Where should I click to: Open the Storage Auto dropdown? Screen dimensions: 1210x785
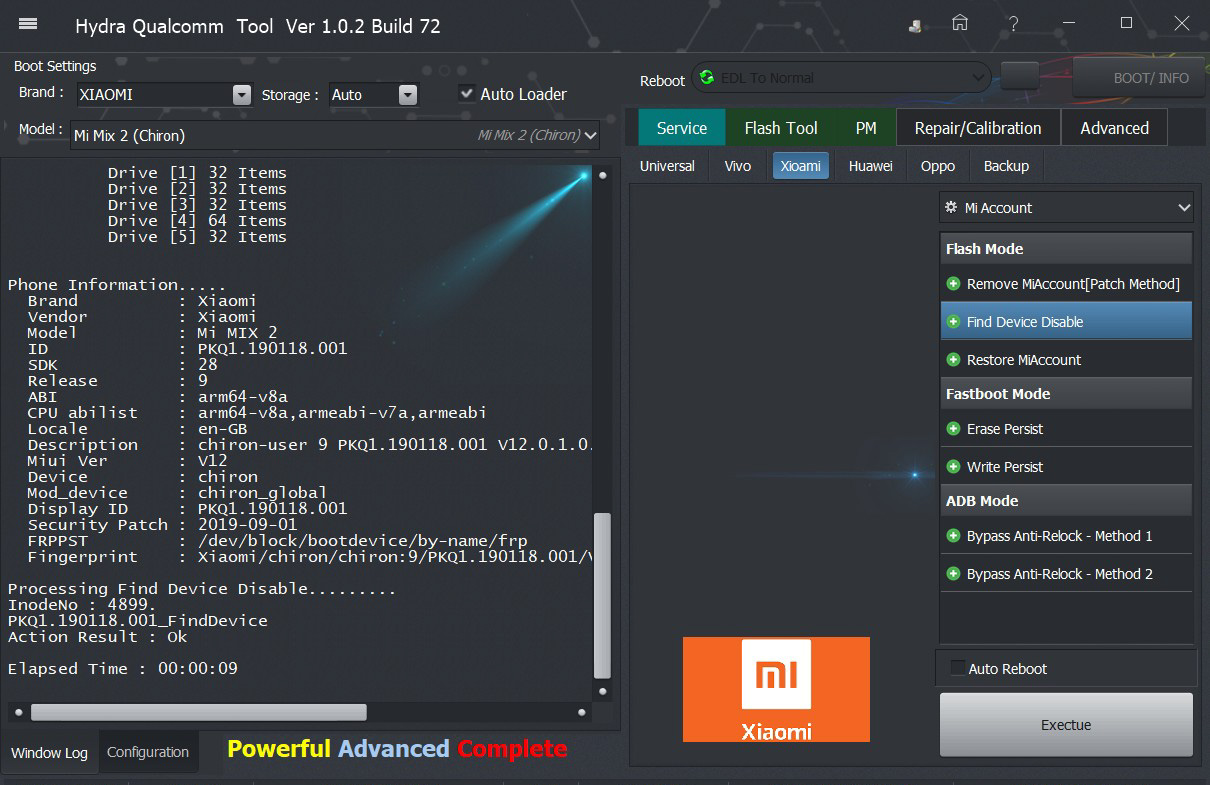(x=407, y=95)
